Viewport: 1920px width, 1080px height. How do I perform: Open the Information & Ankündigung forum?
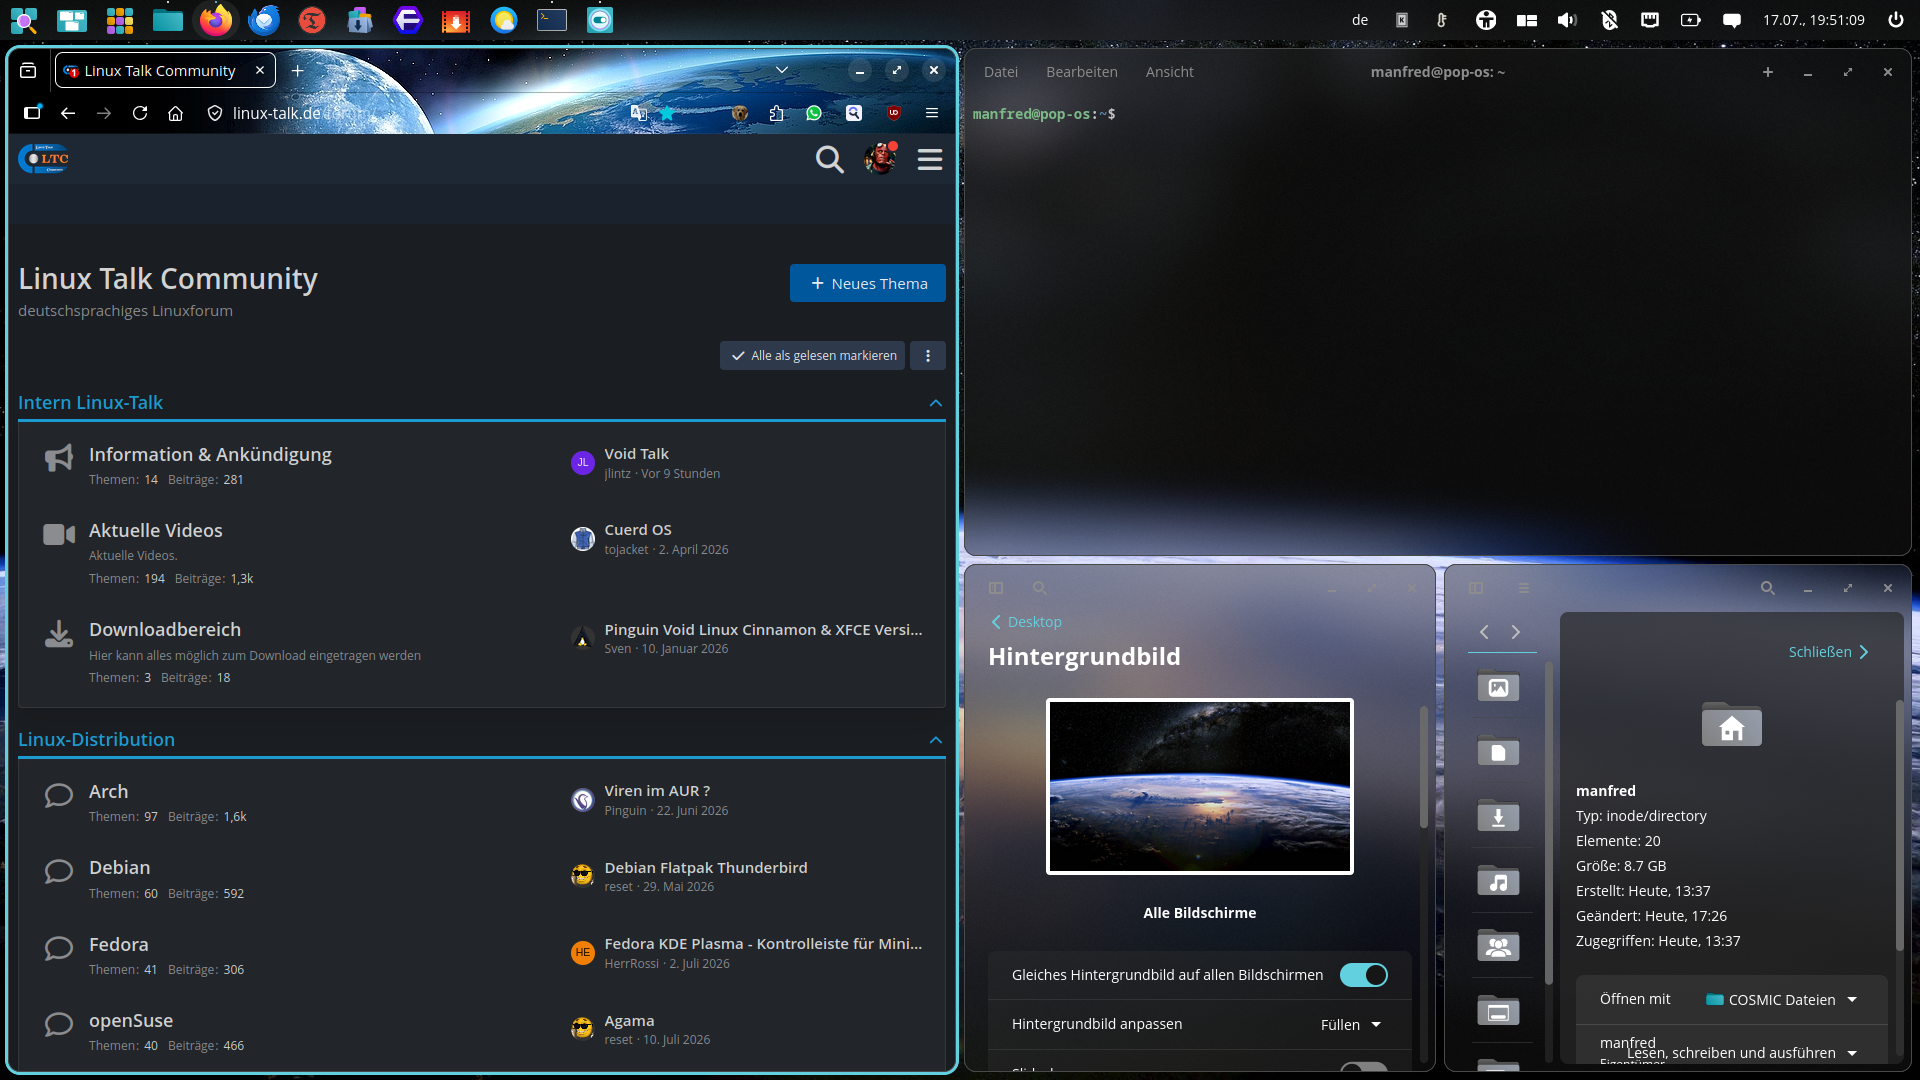[210, 455]
